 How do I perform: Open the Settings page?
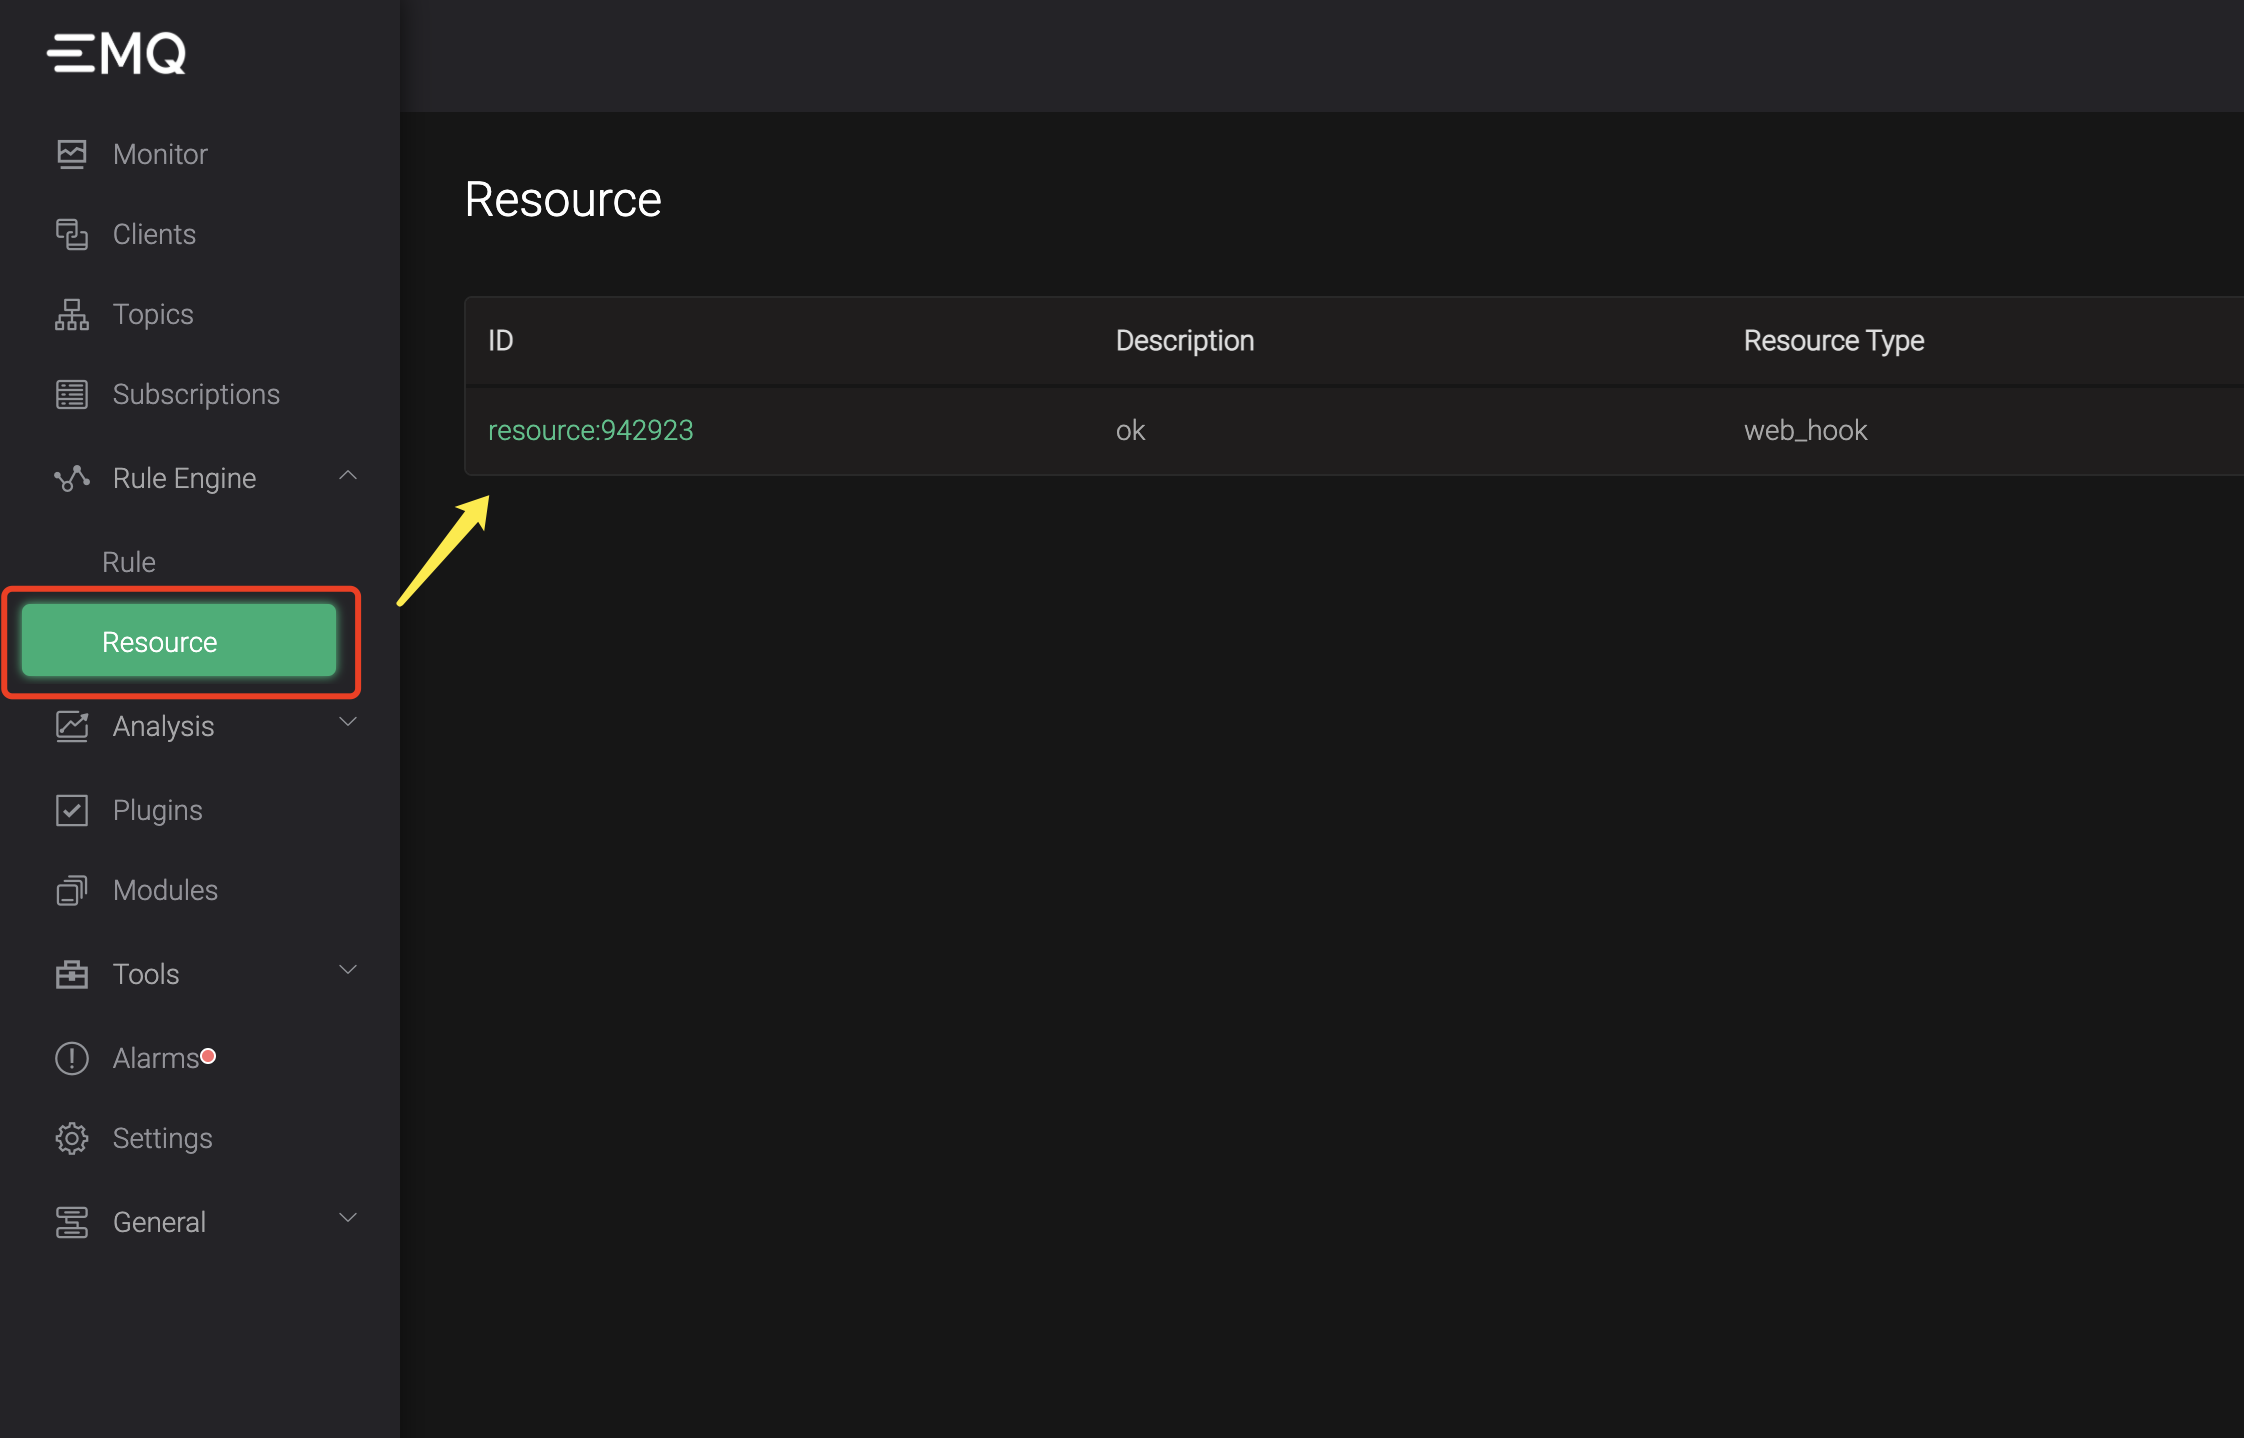(163, 1138)
